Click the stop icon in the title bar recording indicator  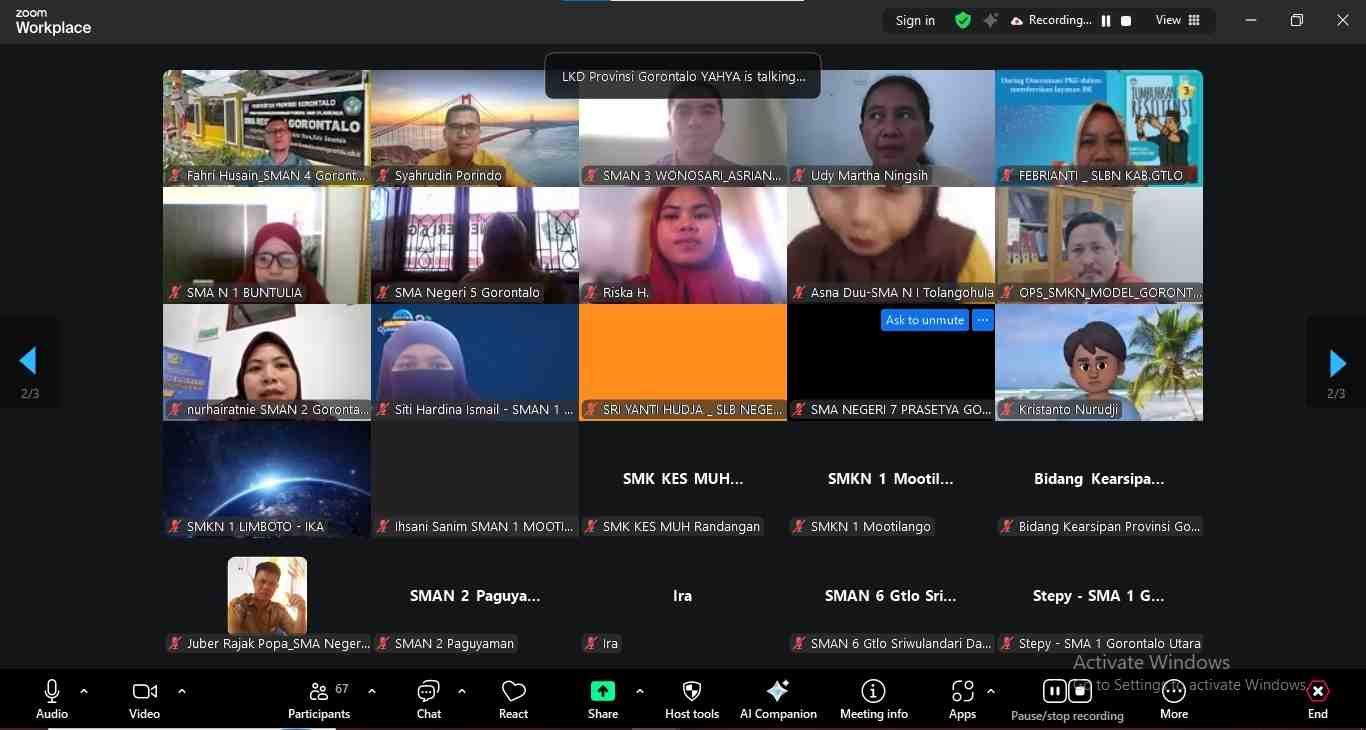1126,21
